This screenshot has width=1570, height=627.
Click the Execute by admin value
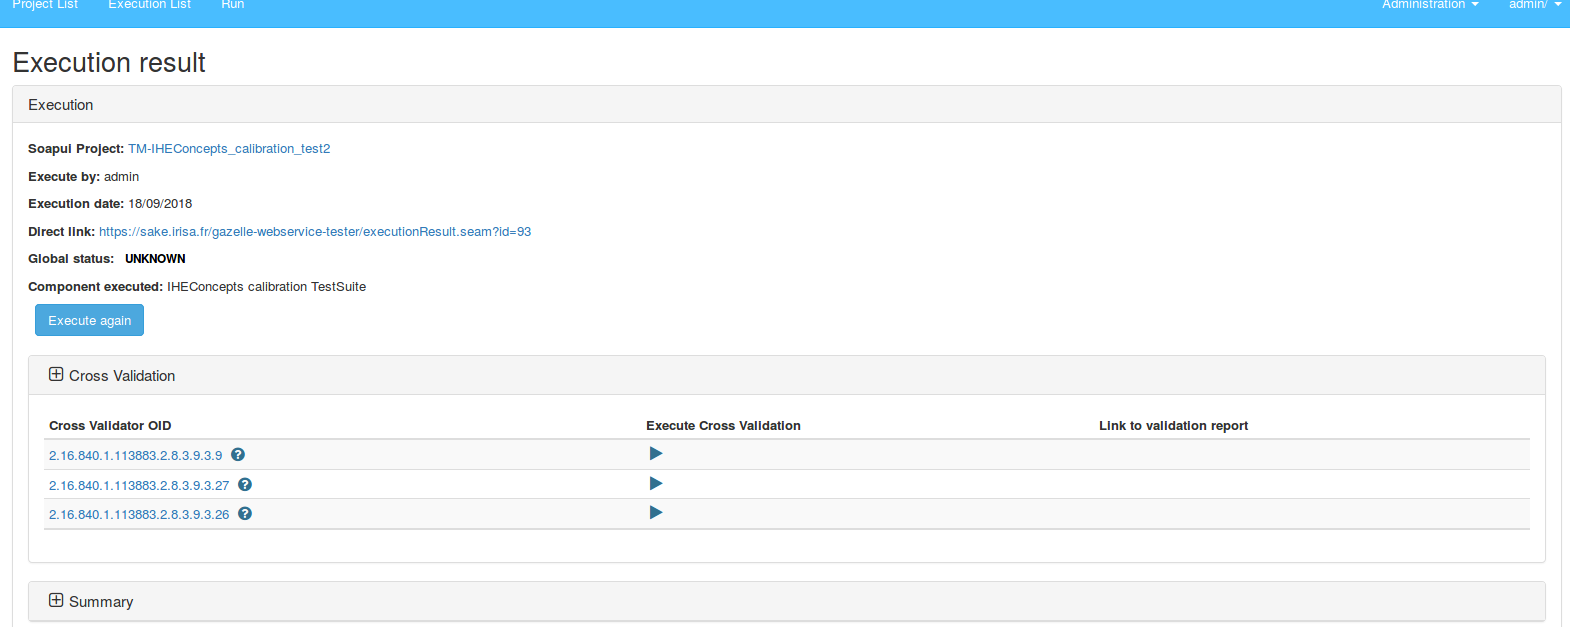pos(121,177)
